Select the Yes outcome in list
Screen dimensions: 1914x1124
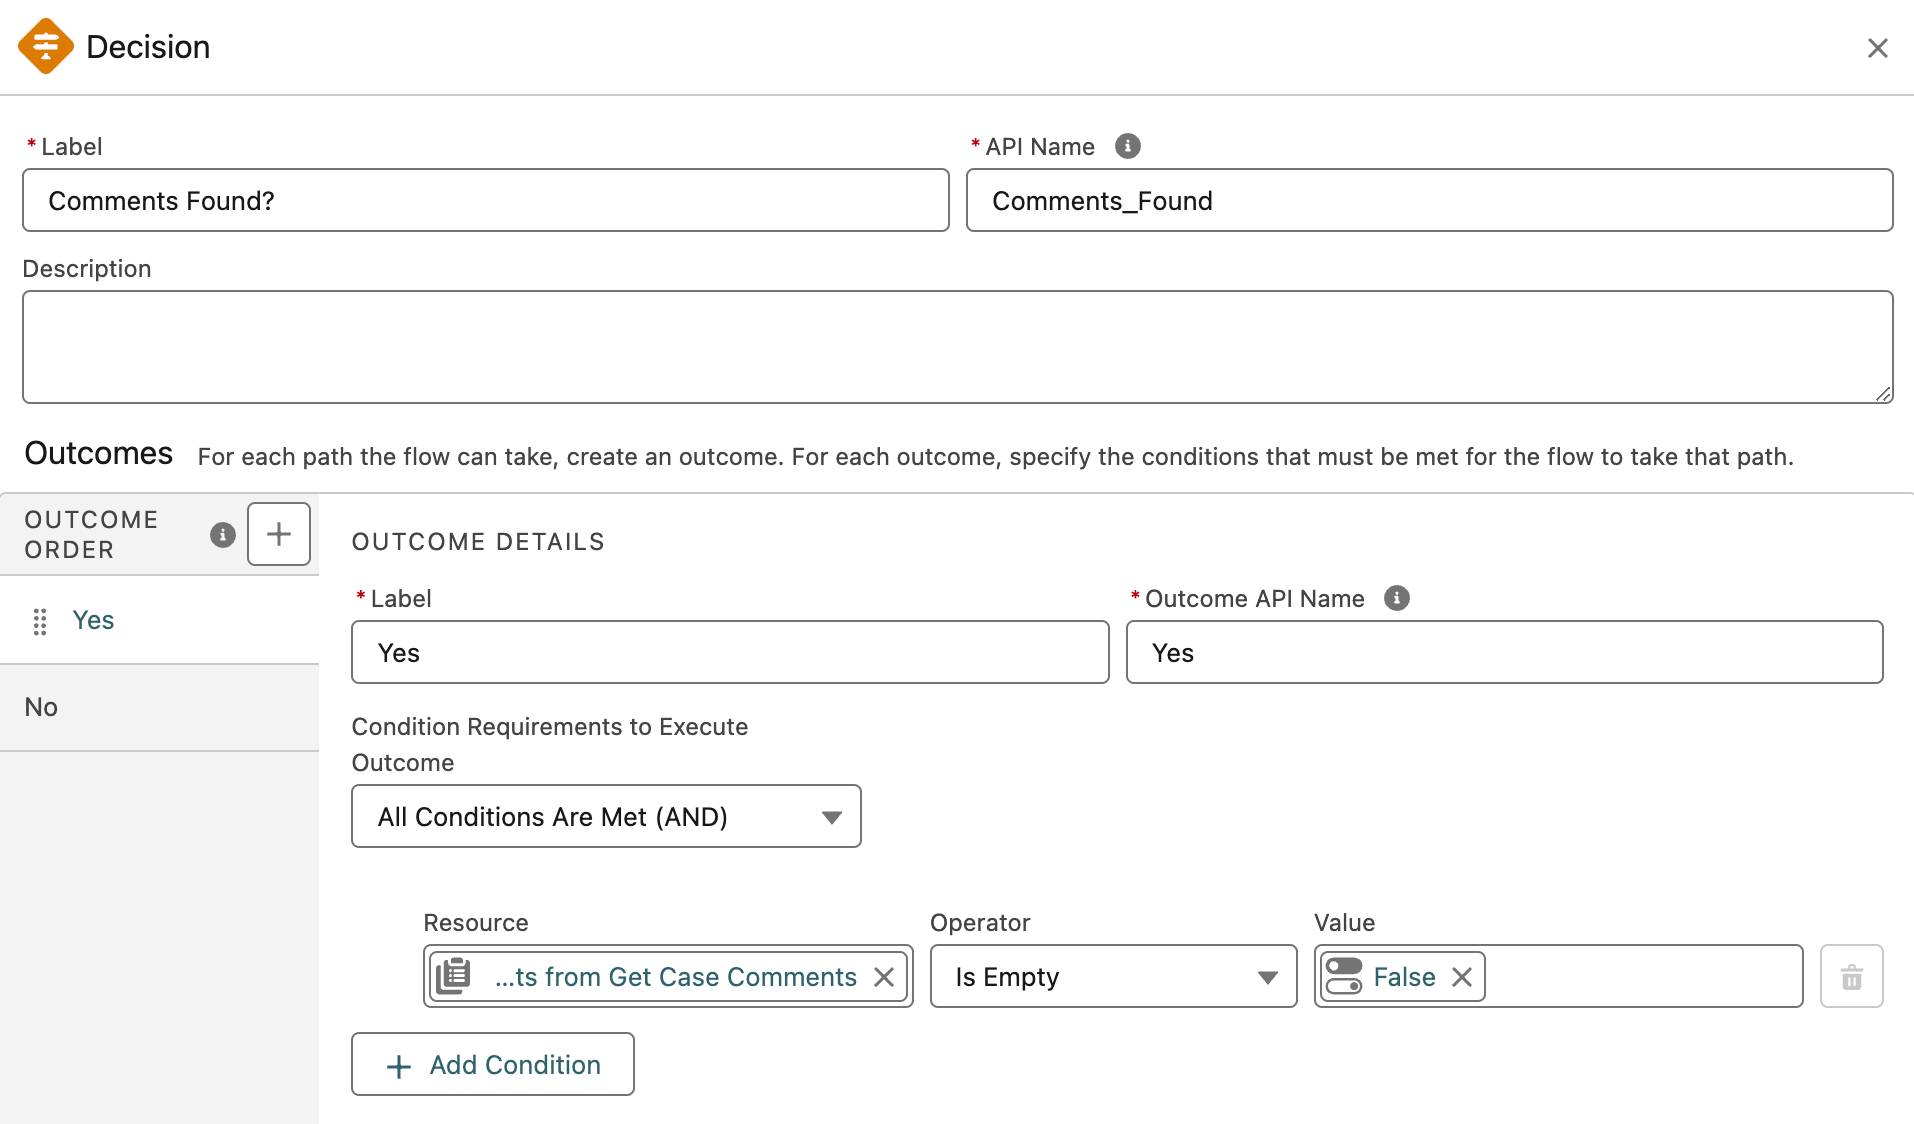click(159, 620)
